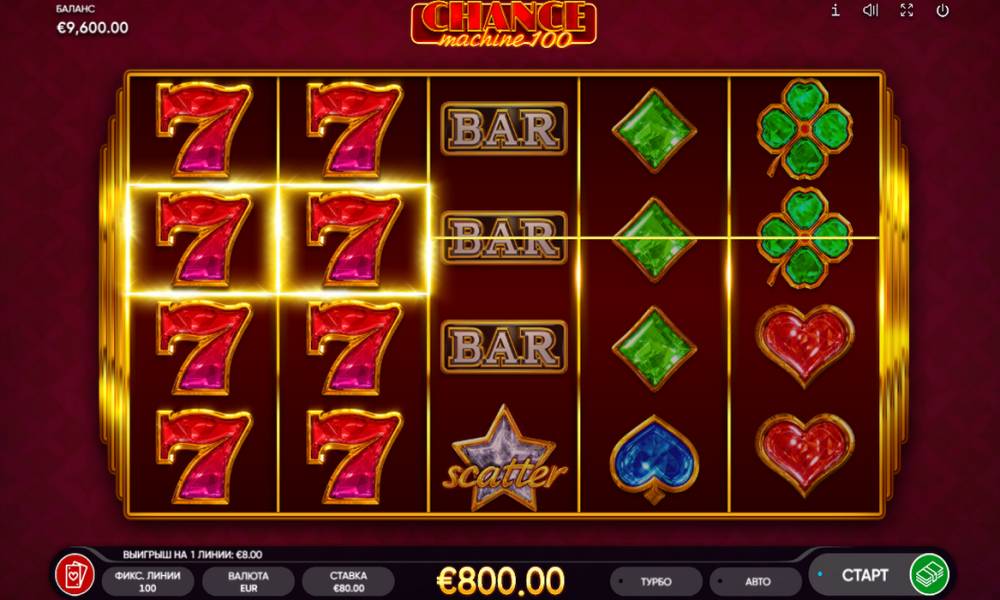Open the Валюта EUR currency selector
Image resolution: width=1000 pixels, height=600 pixels.
point(248,582)
